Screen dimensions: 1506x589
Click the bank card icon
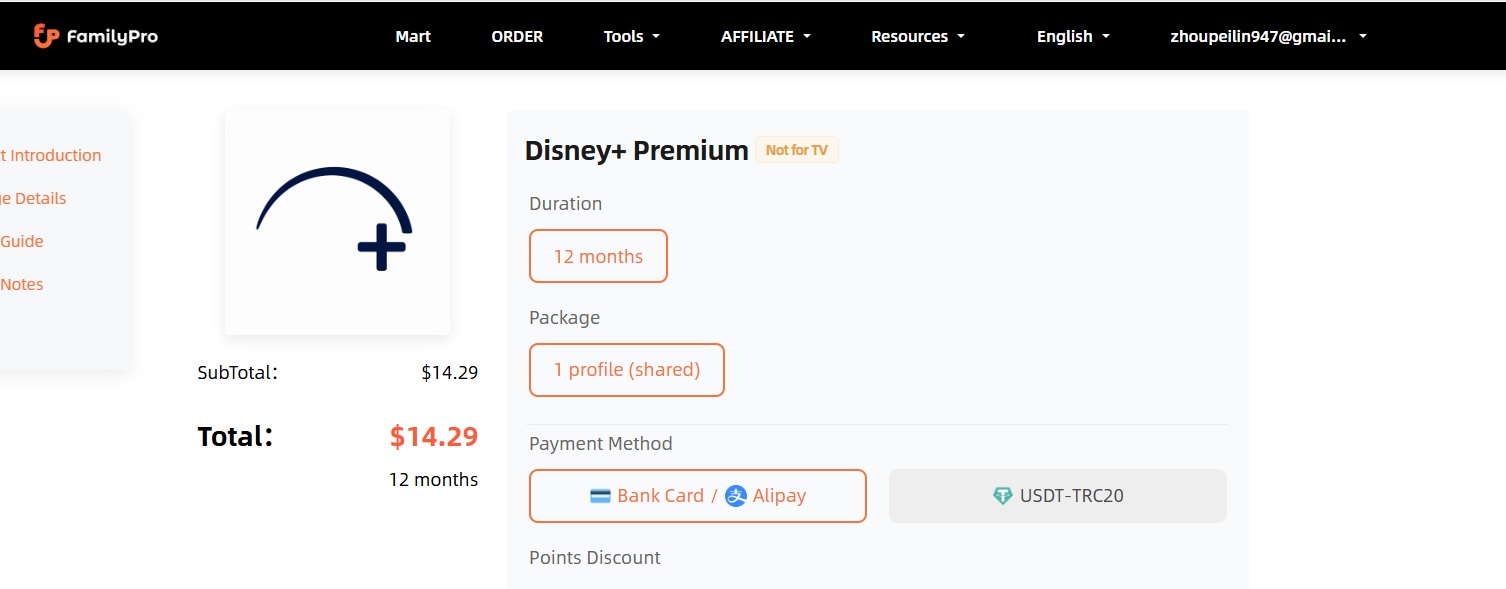pos(600,496)
